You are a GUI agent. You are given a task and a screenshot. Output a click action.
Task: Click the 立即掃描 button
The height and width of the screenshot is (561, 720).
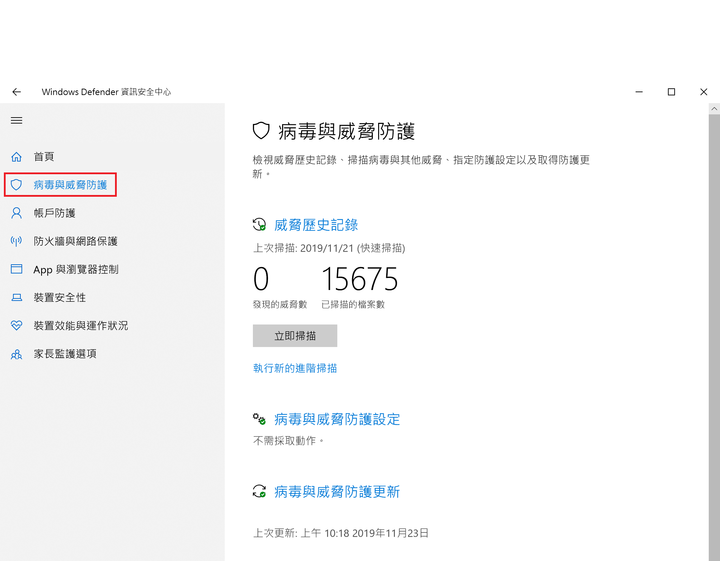295,336
